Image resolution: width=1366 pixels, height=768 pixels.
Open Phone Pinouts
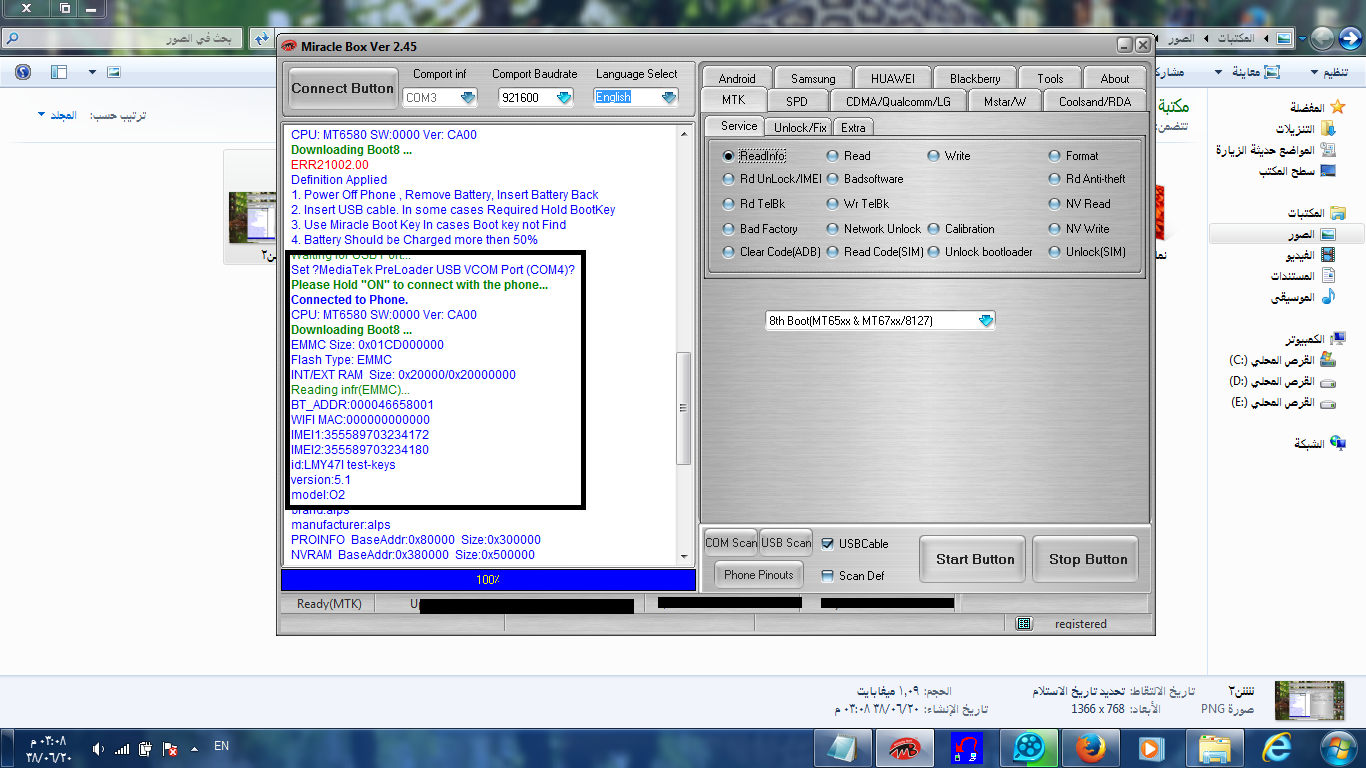[759, 575]
